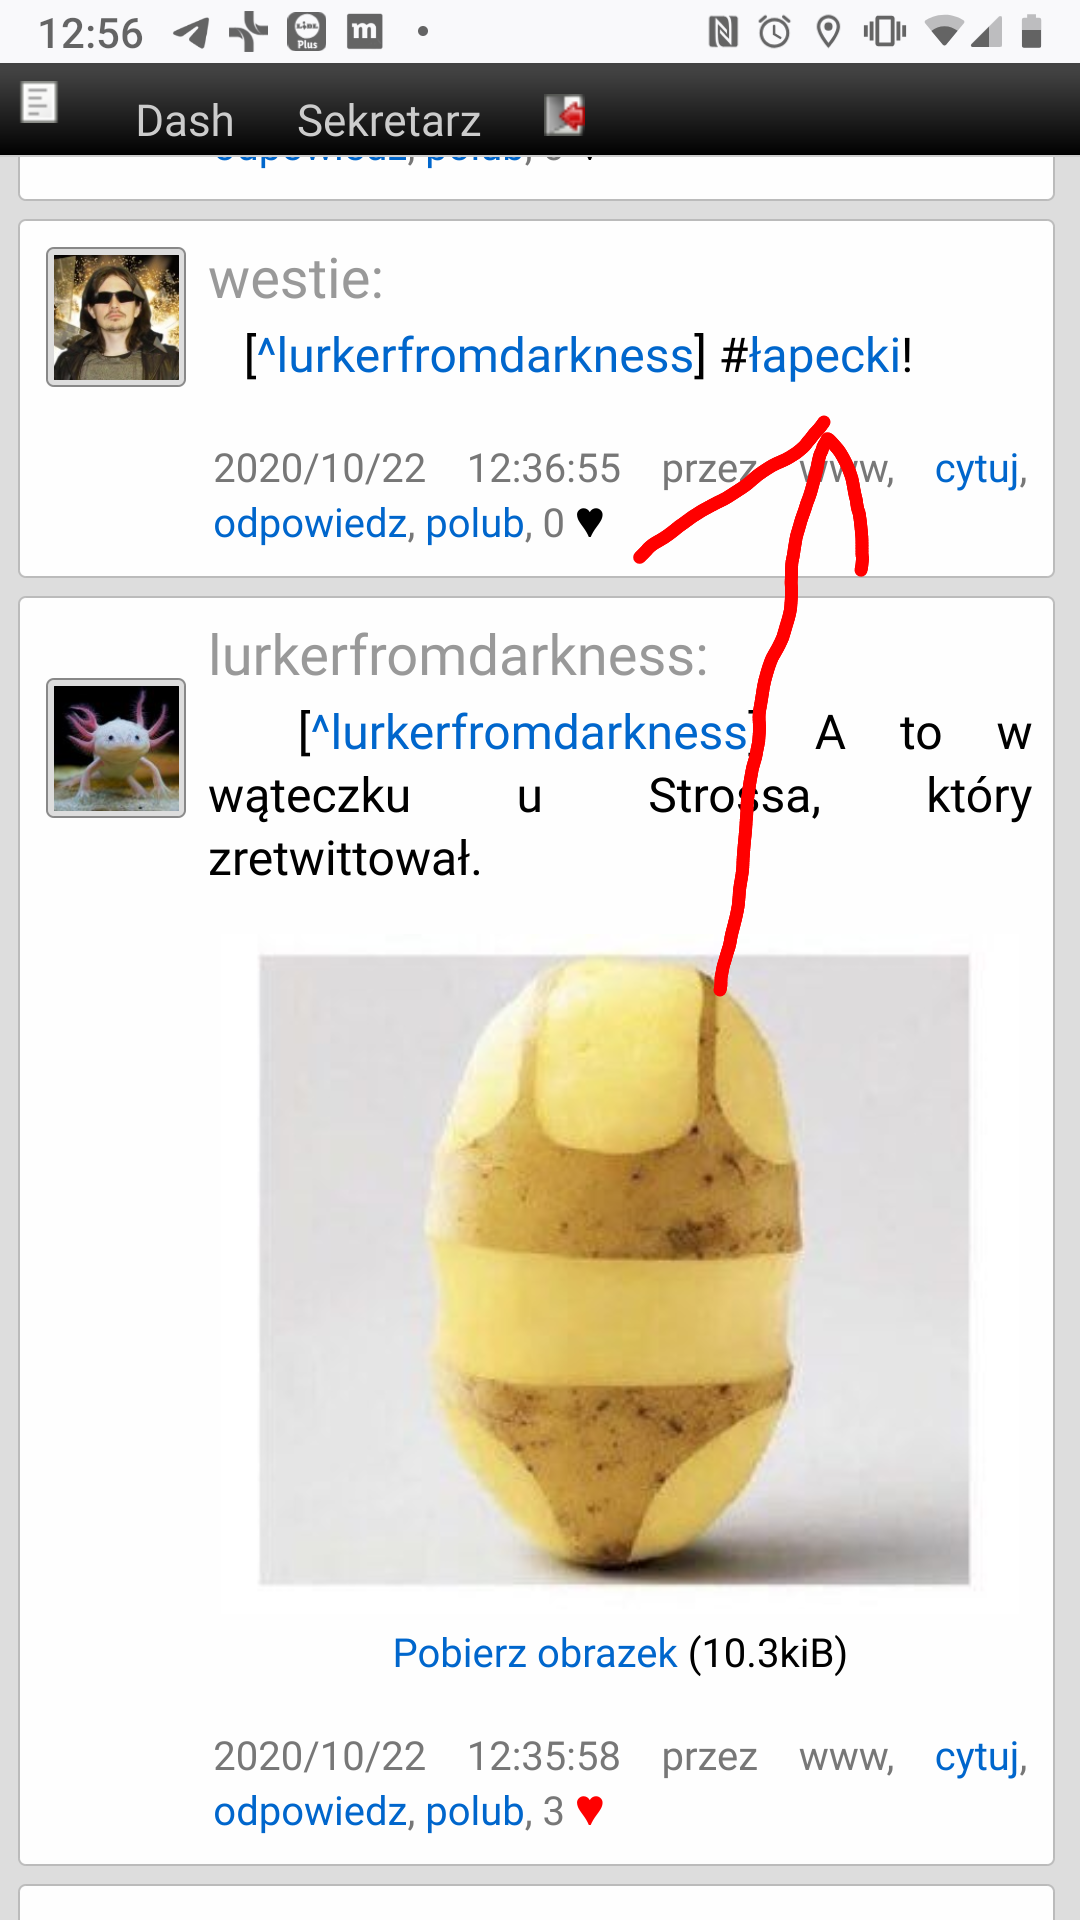Open lurkerfromdarkness mention in westie's post
Viewport: 1080px width, 1920px height.
point(475,356)
